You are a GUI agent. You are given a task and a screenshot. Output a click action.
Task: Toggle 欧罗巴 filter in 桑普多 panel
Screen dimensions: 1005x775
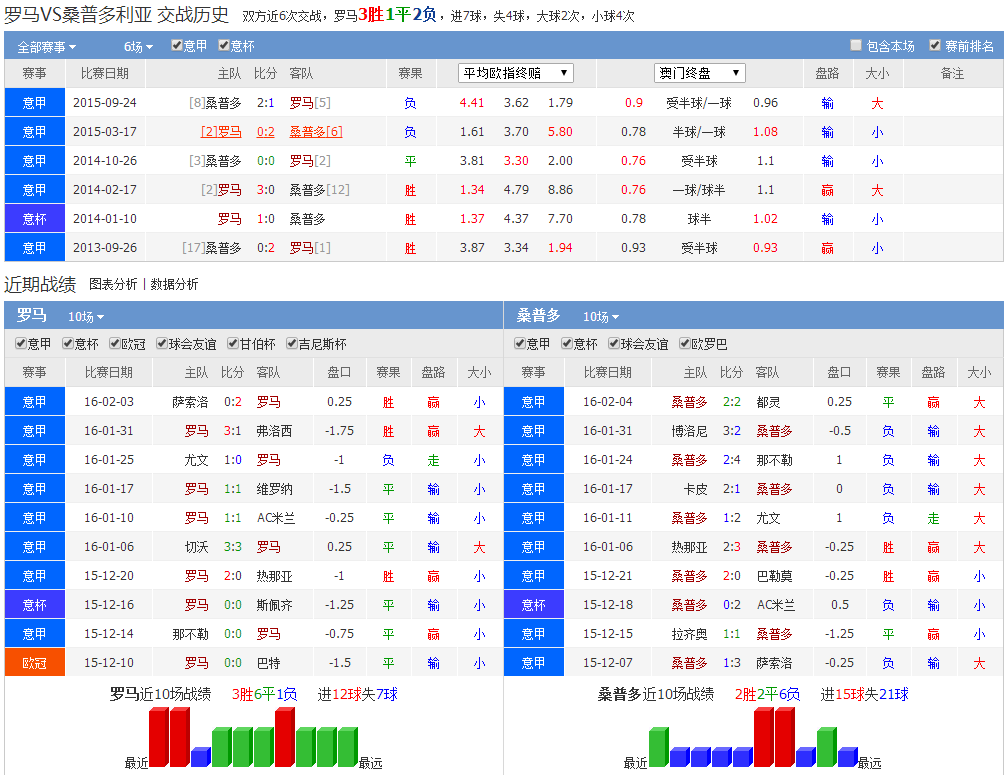pyautogui.click(x=685, y=344)
